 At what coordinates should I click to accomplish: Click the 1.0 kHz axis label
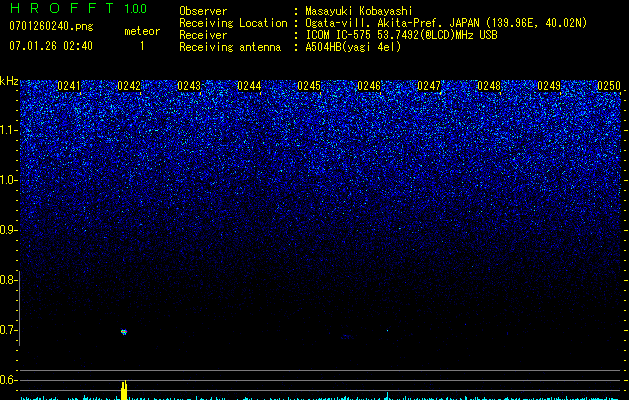tap(8, 180)
